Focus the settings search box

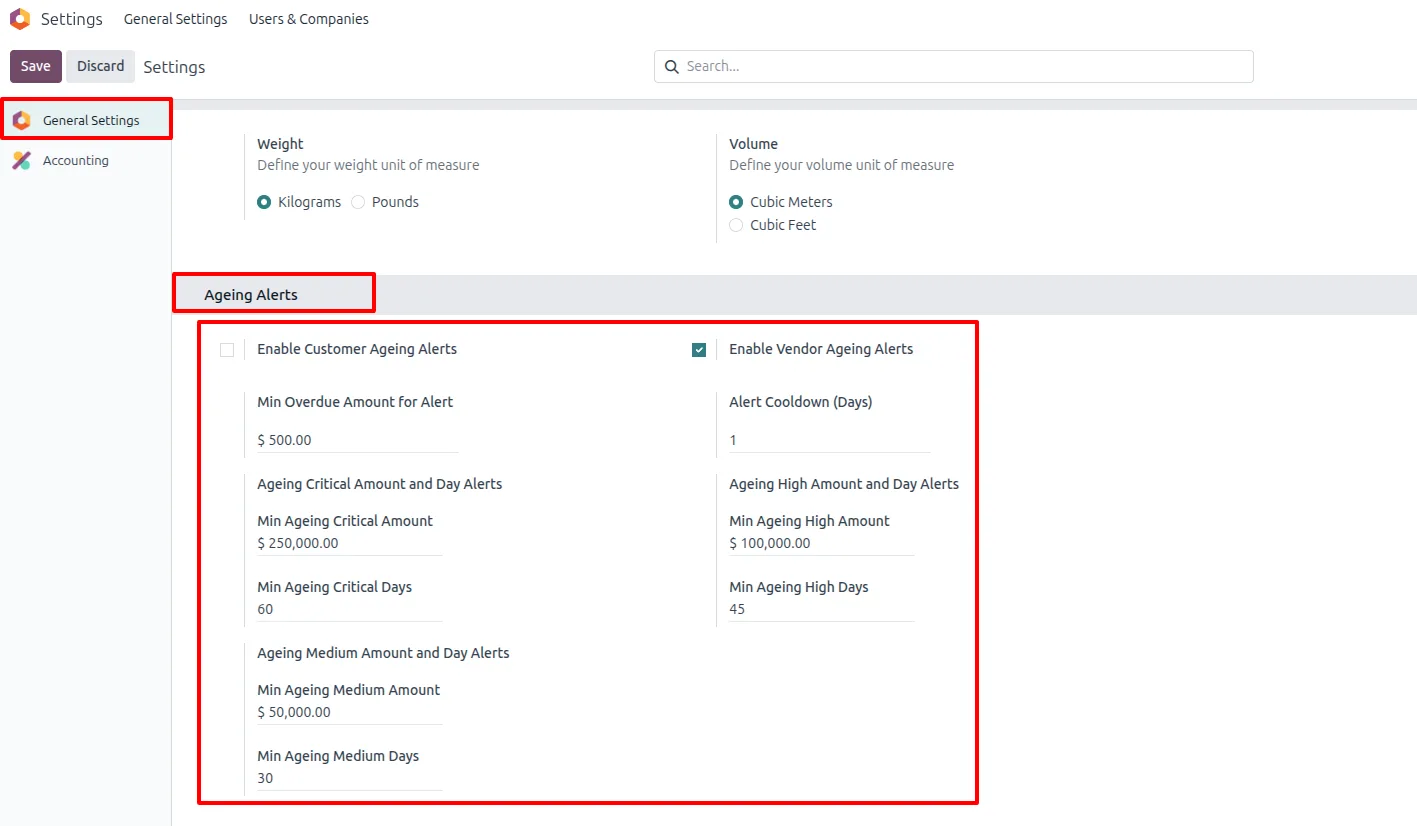pos(954,66)
